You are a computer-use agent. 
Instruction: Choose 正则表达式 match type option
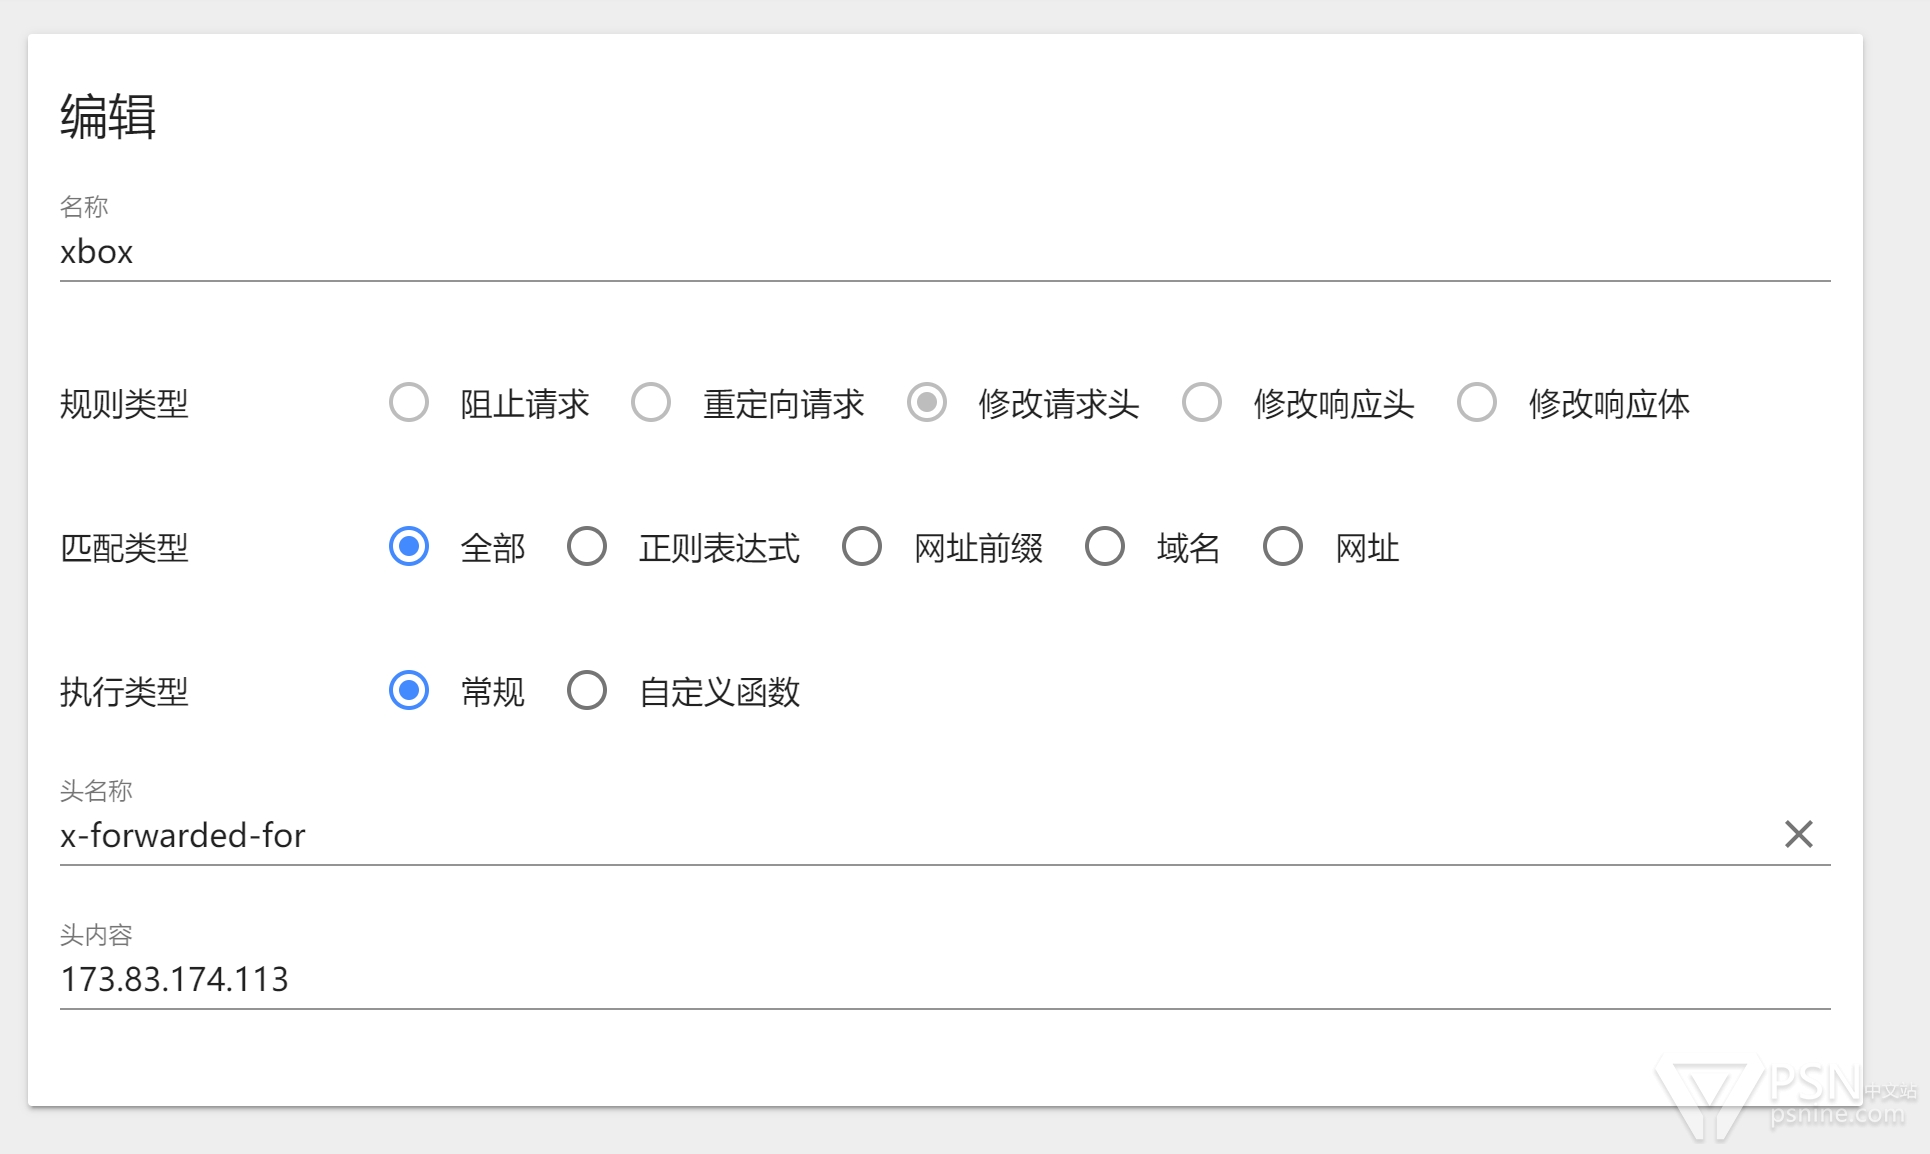coord(587,547)
